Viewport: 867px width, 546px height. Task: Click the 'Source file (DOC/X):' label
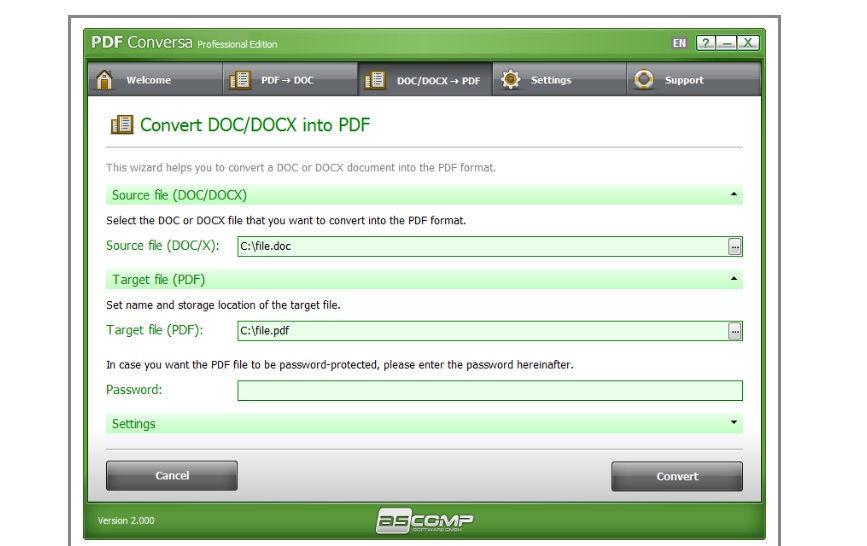[x=163, y=246]
